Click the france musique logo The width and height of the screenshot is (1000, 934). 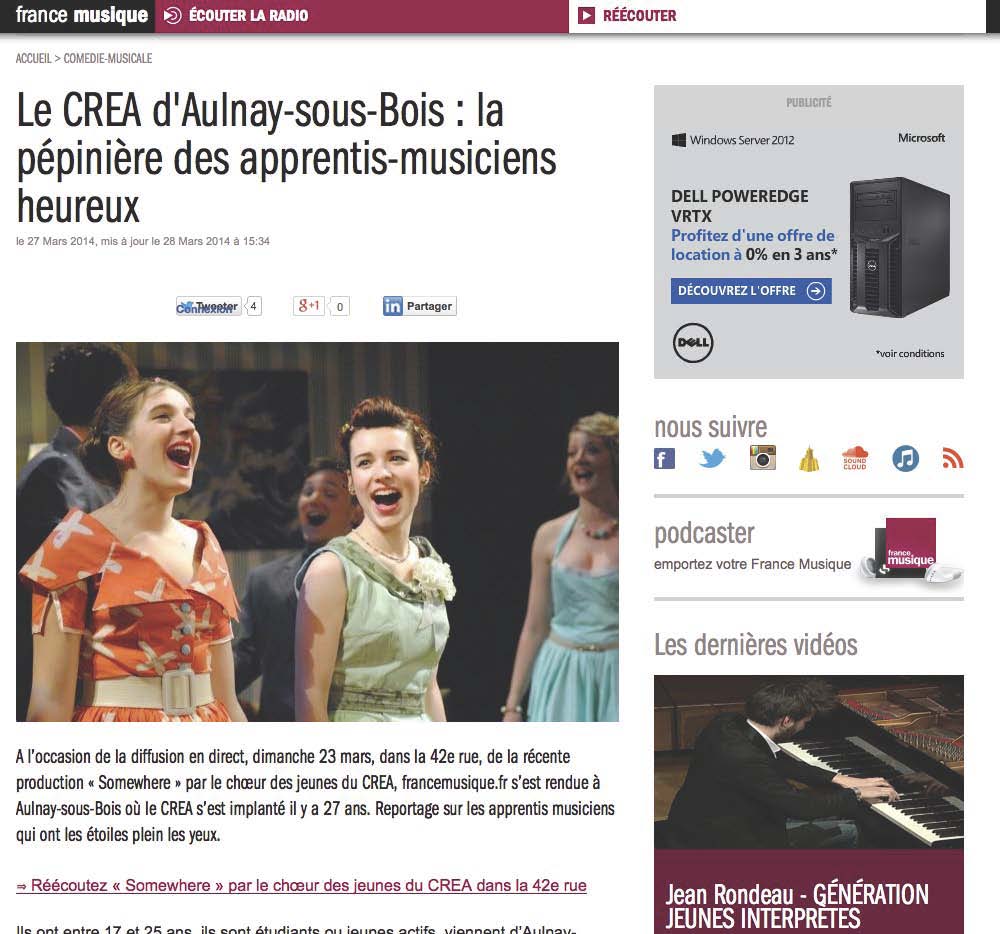tap(82, 15)
